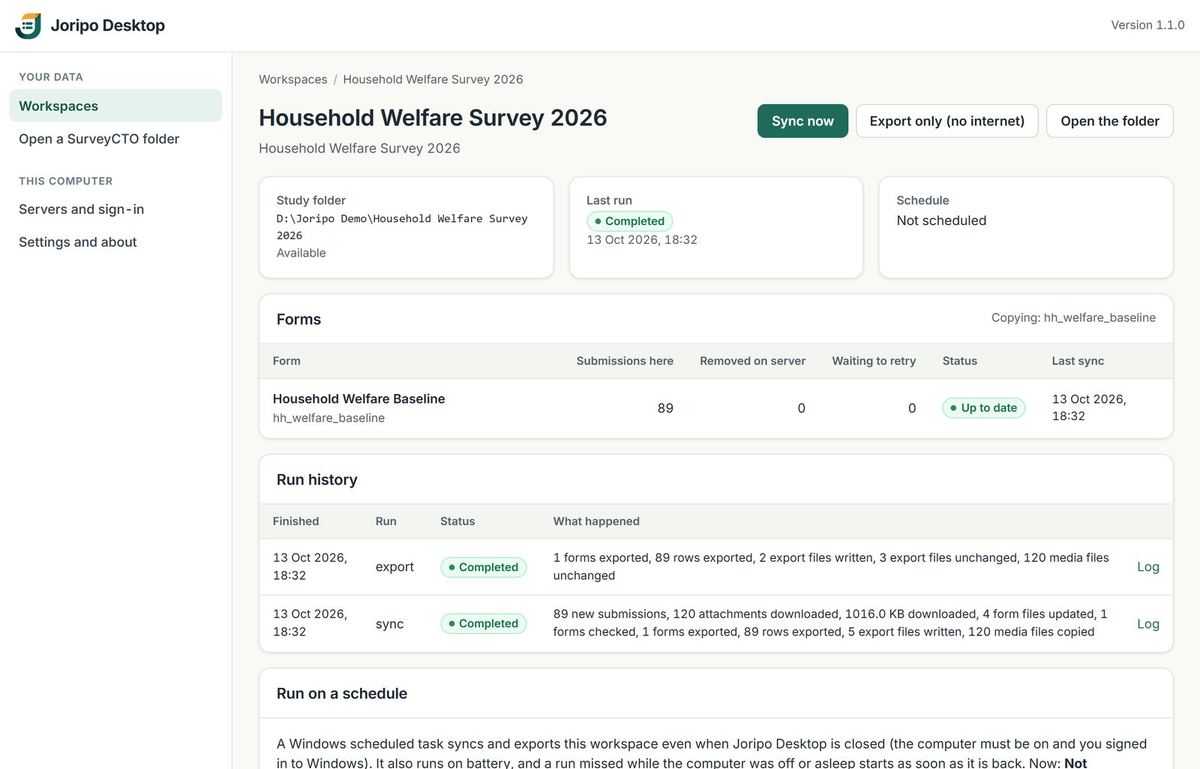Click the Available status under Study folder
Viewport: 1200px width, 769px height.
tap(301, 253)
